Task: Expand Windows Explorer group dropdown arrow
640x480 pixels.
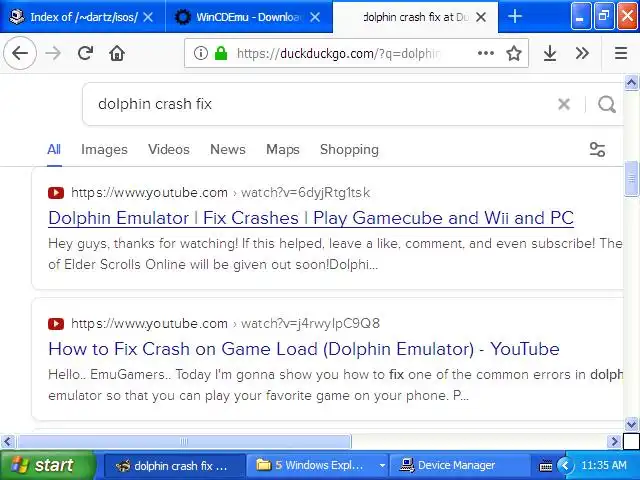Action: point(382,466)
